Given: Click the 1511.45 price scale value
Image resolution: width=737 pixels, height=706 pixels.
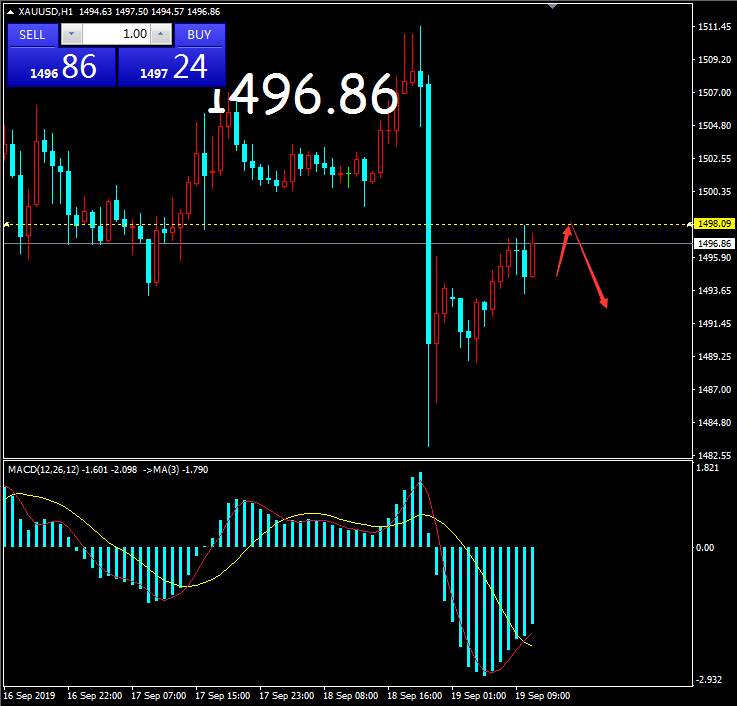Looking at the screenshot, I should (x=714, y=27).
